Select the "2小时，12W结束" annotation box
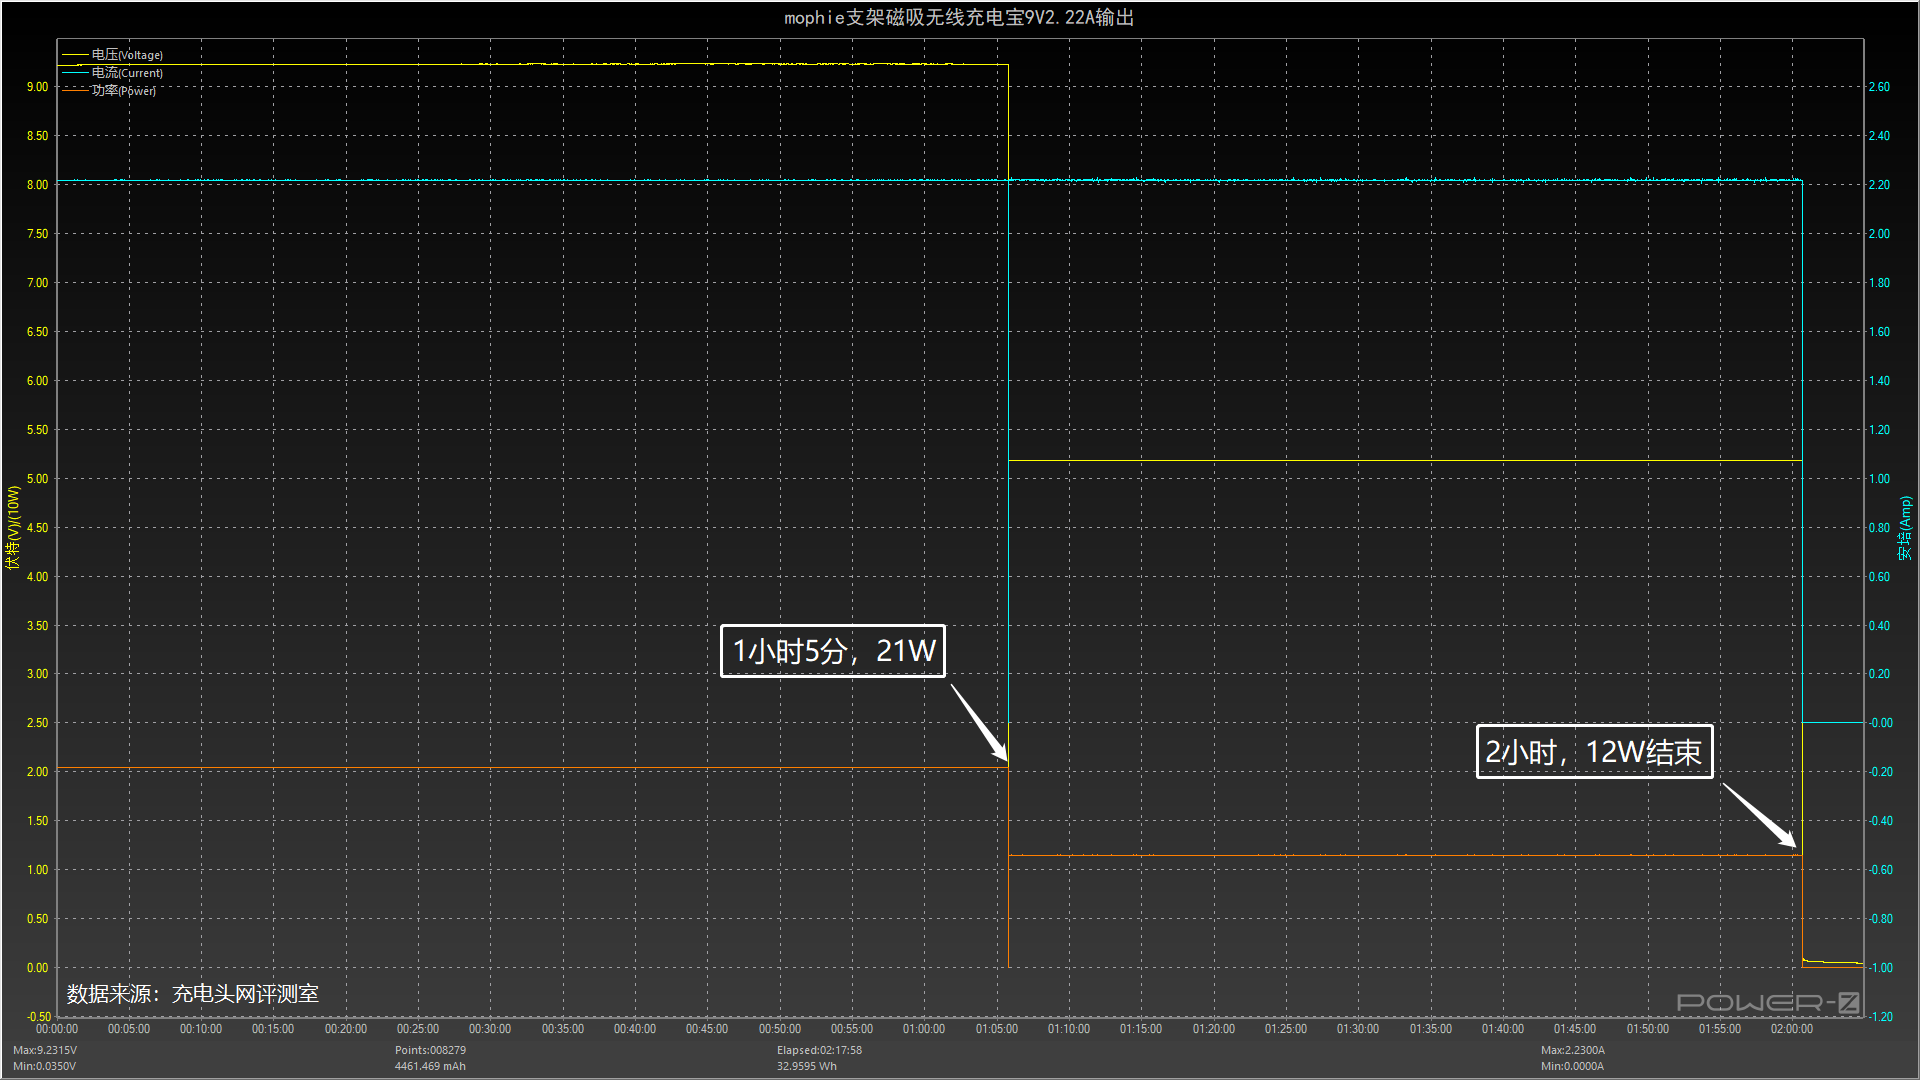1920x1080 pixels. (x=1594, y=752)
